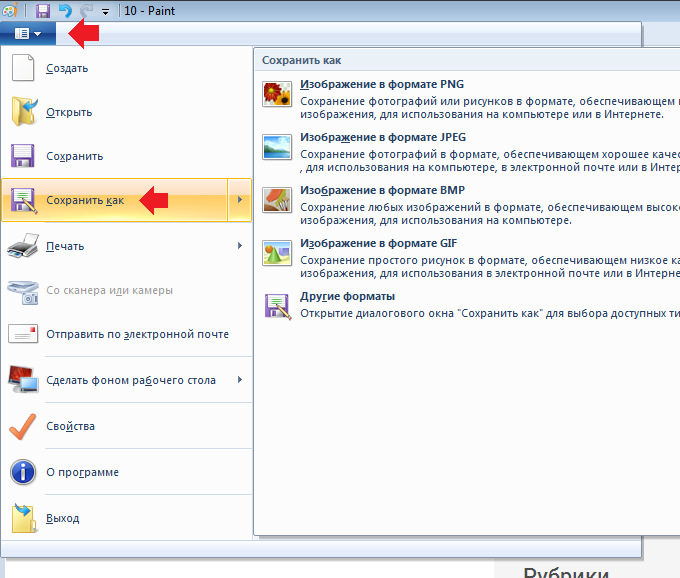Select Изображение в формате BMP title

pyautogui.click(x=382, y=190)
